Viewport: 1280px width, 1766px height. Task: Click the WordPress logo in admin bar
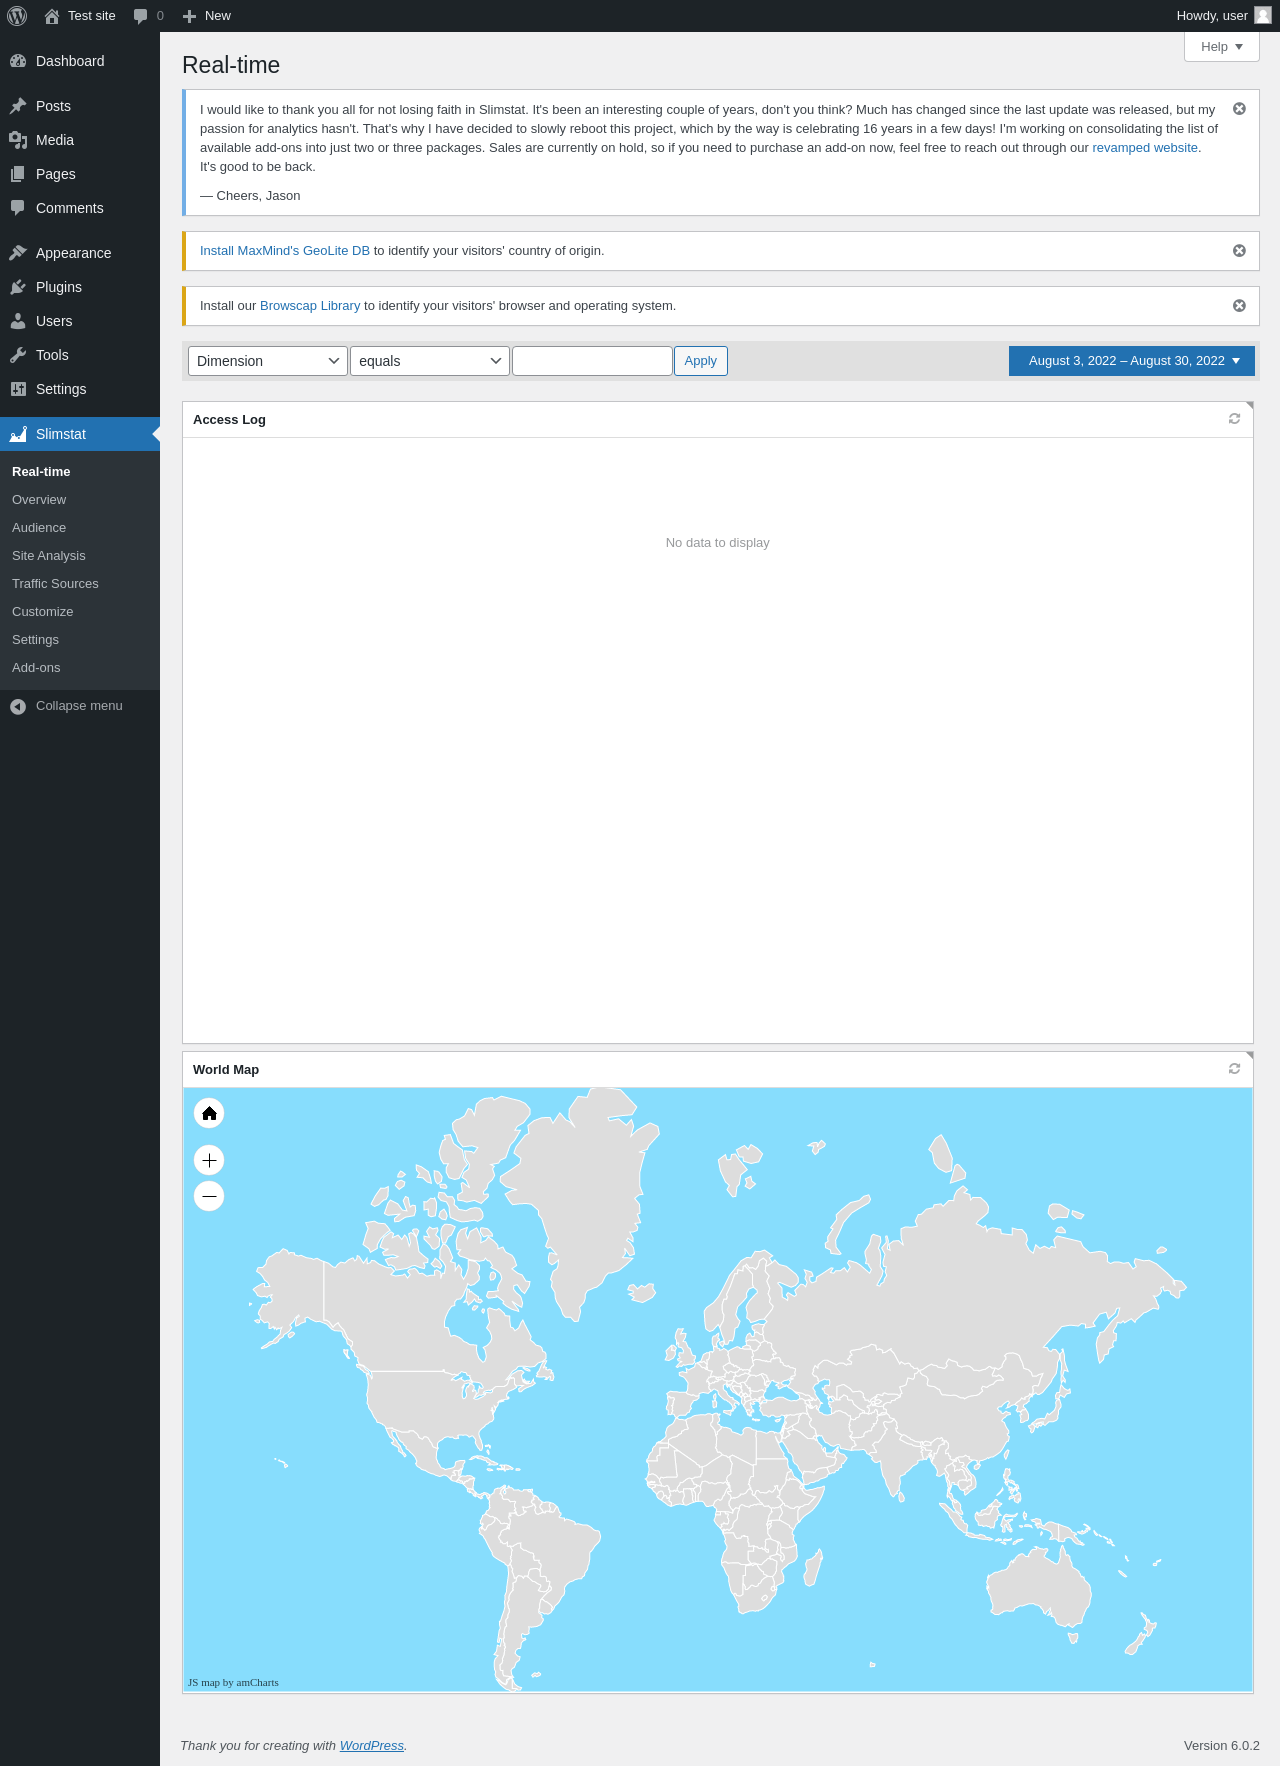[17, 16]
